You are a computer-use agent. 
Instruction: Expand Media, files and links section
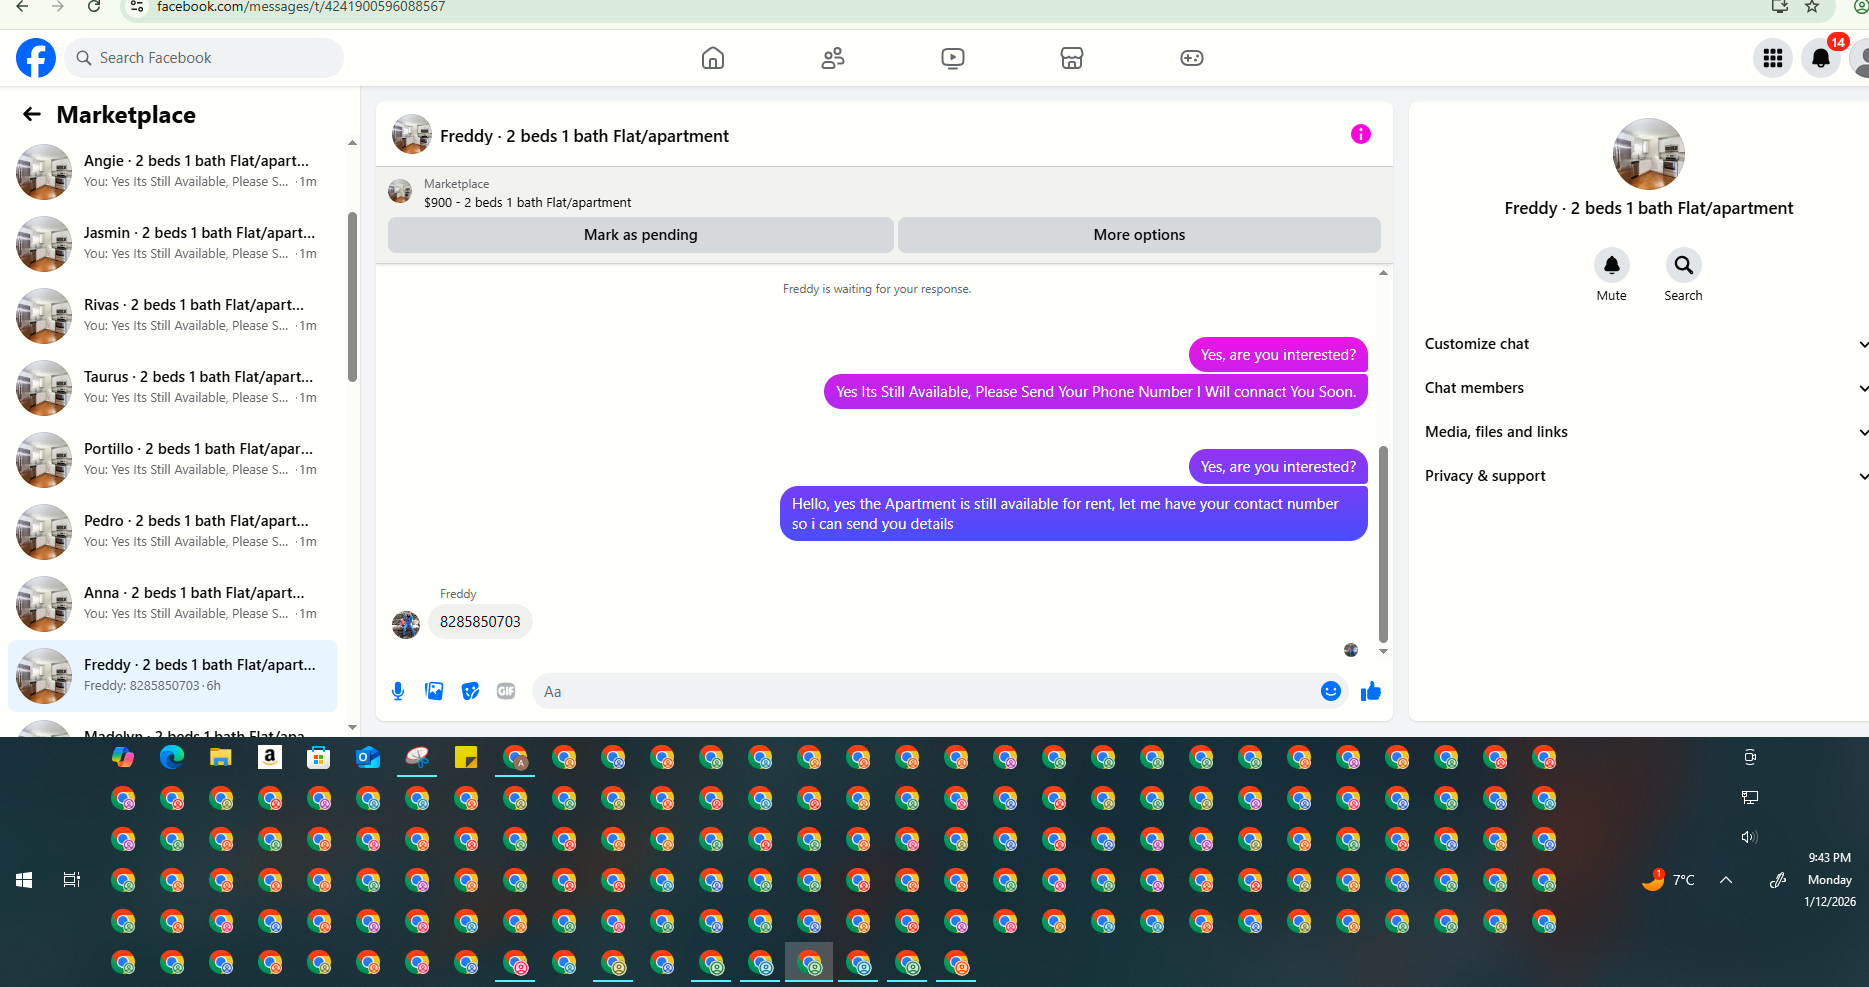point(1646,432)
